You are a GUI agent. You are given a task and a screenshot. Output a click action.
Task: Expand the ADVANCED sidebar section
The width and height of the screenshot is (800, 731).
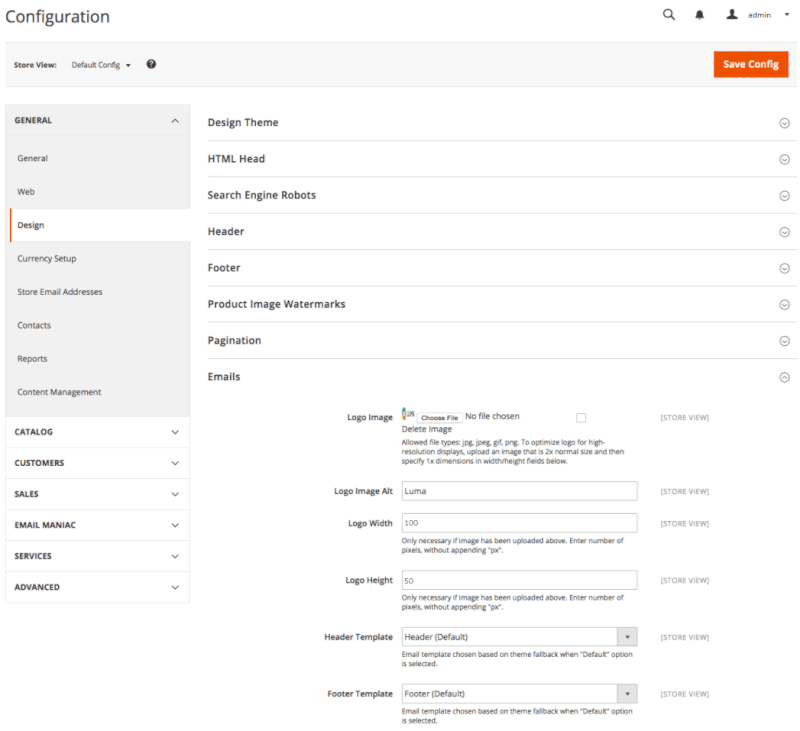click(x=96, y=587)
